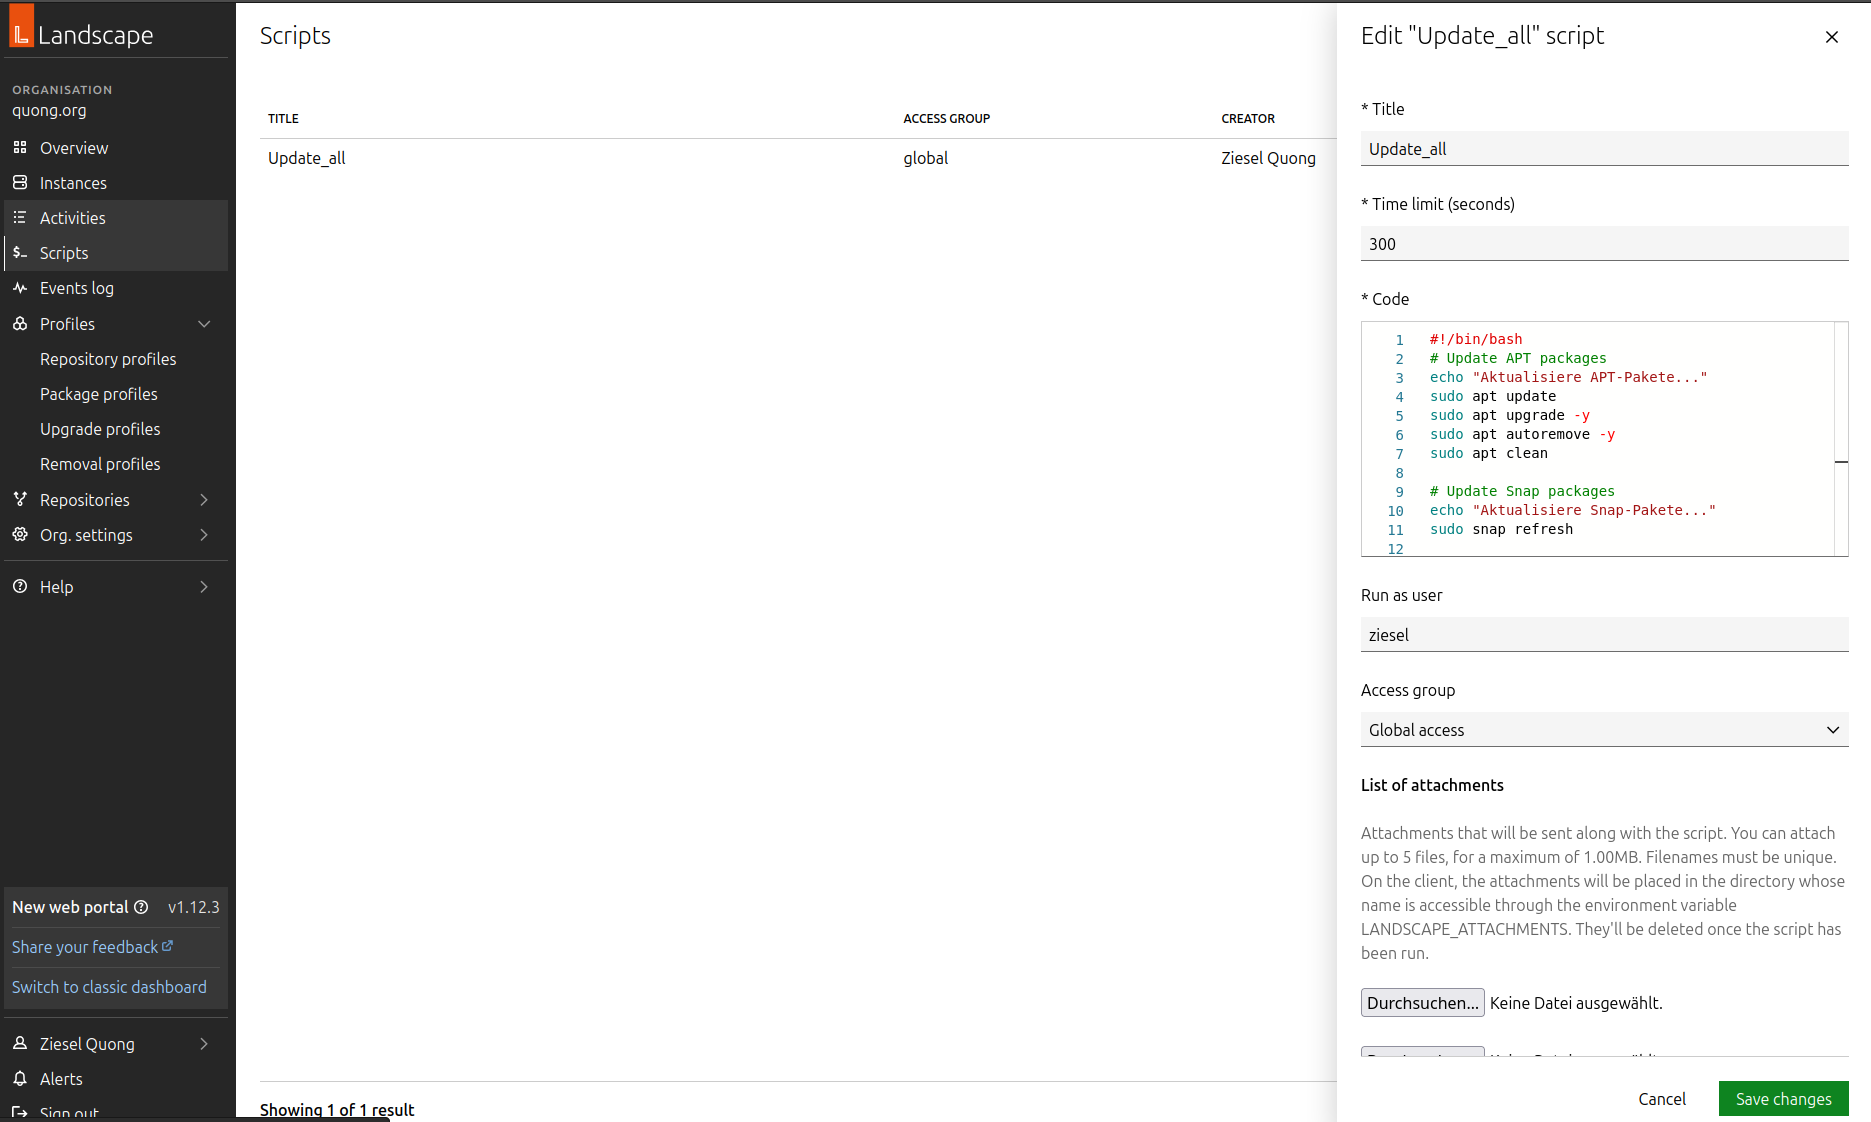Open the Access group dropdown
Viewport: 1871px width, 1122px height.
pyautogui.click(x=1604, y=730)
